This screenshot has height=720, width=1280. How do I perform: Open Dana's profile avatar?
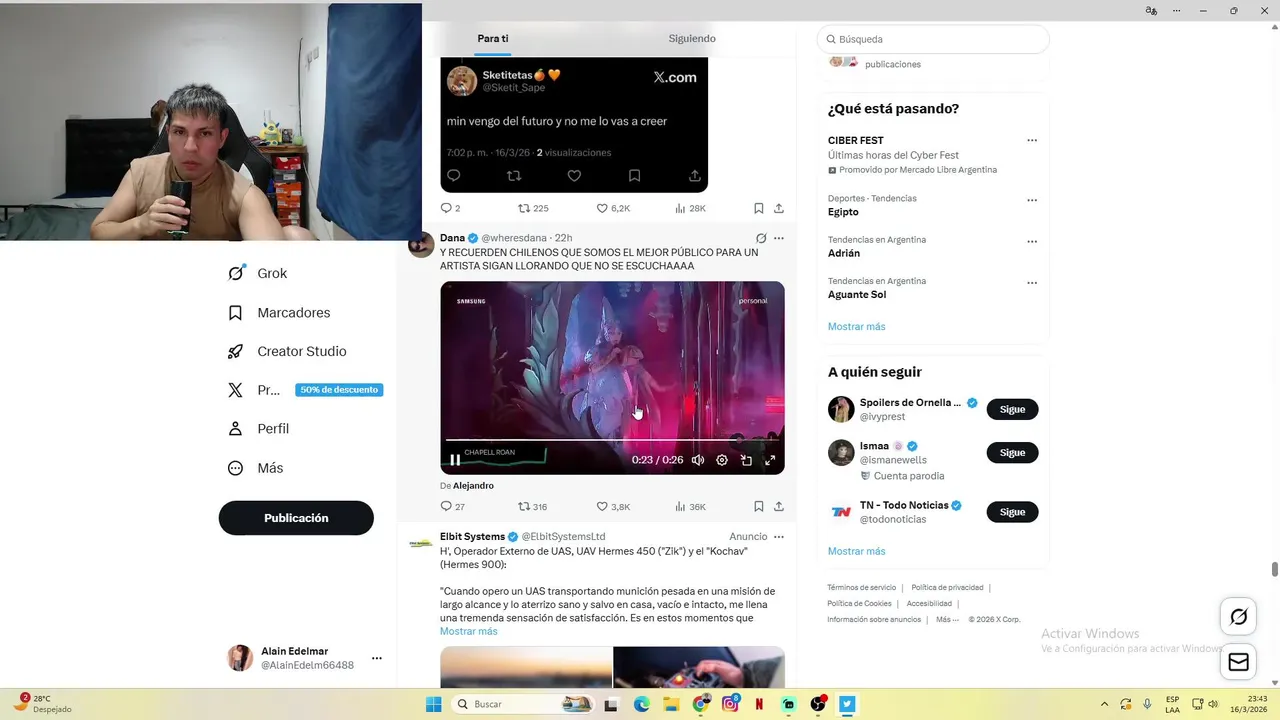[421, 244]
